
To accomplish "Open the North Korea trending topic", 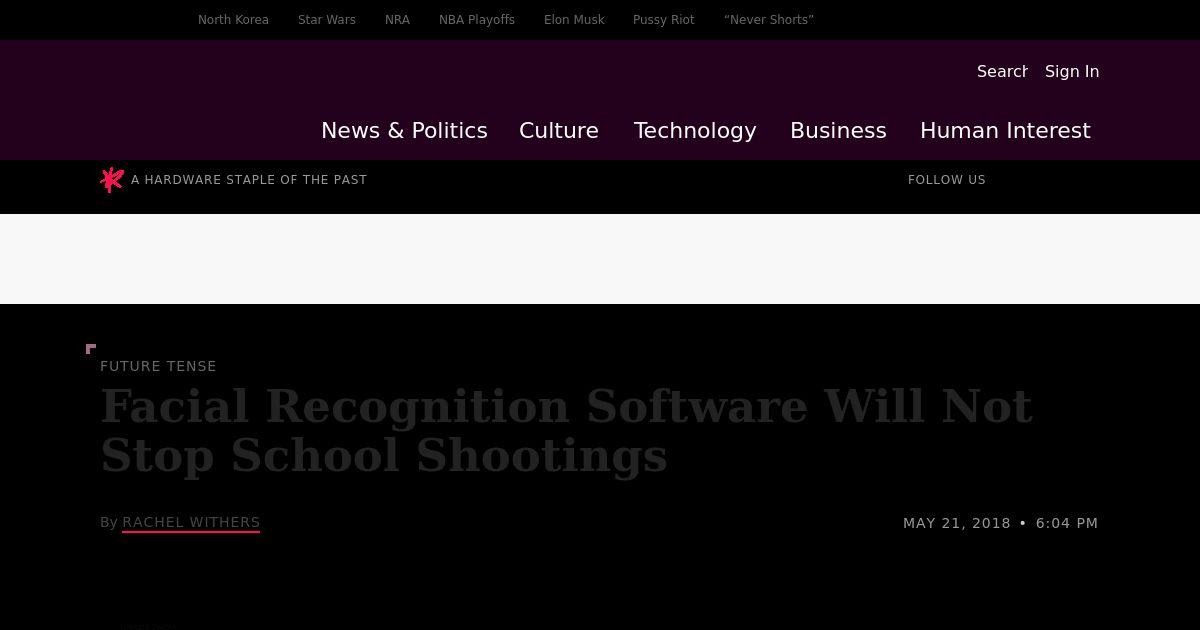I will click(233, 20).
